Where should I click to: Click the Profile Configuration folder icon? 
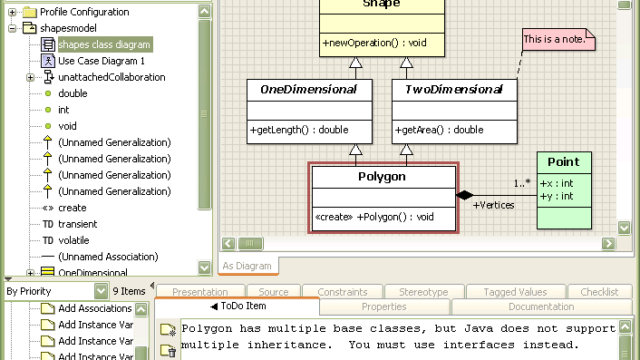click(29, 12)
